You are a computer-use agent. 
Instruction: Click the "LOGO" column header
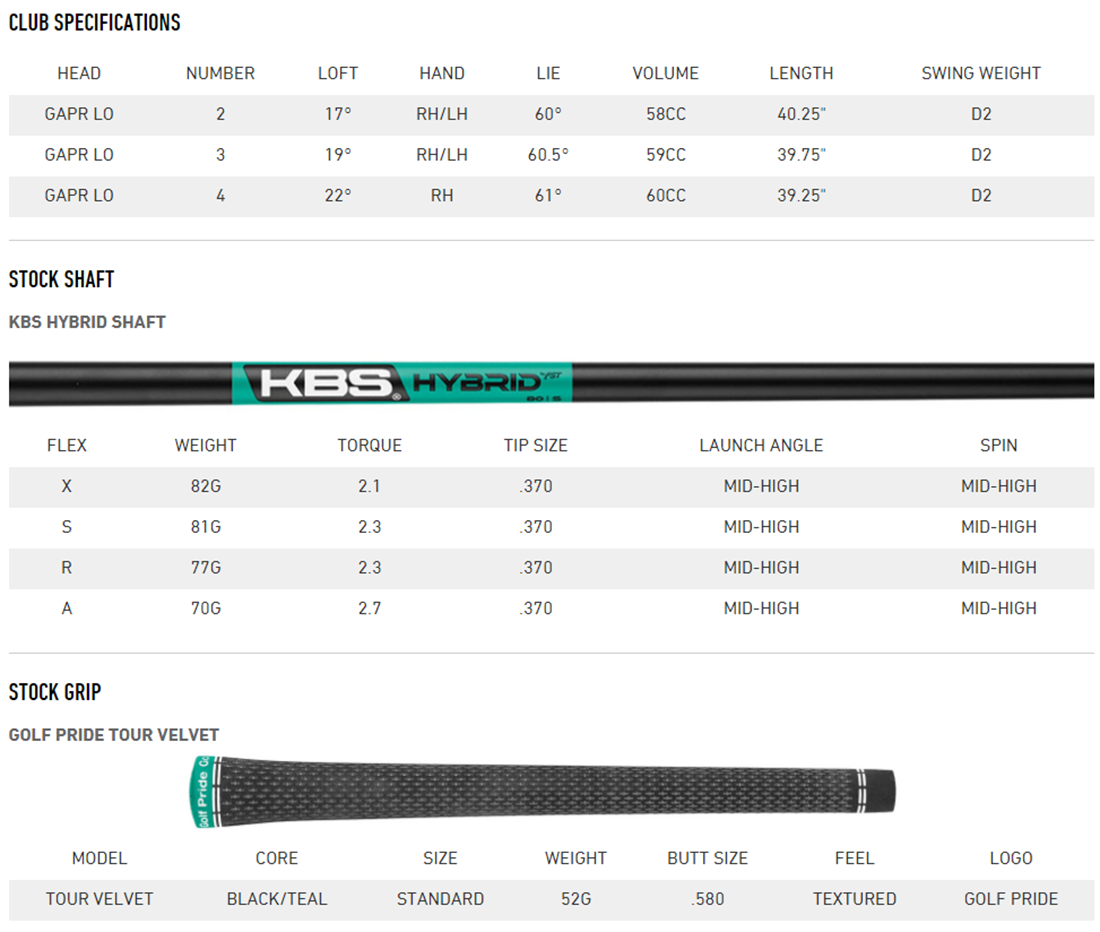pyautogui.click(x=1011, y=859)
